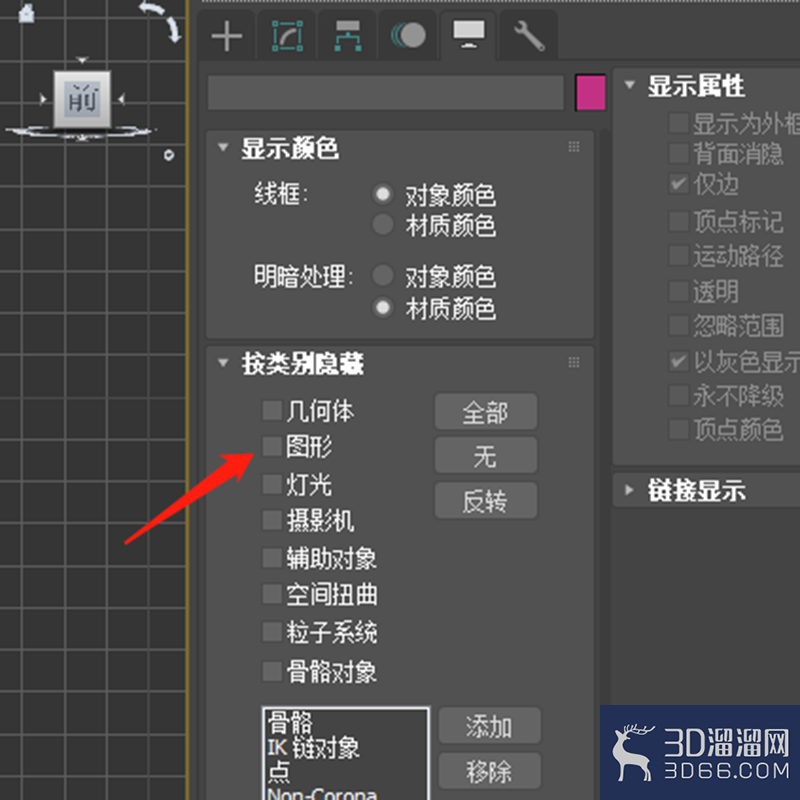
Task: Toggle 背面消隐 checkbox
Action: point(678,153)
